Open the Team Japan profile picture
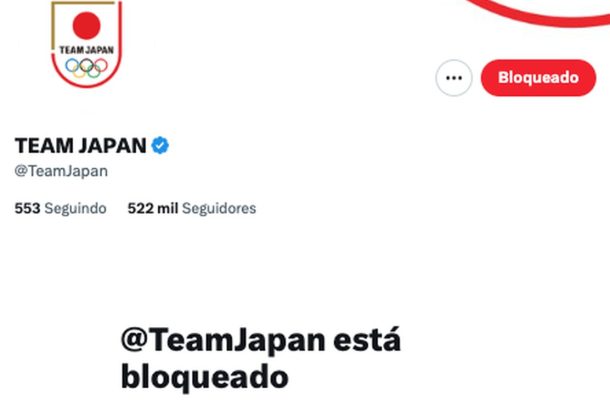The image size is (610, 400). click(86, 44)
